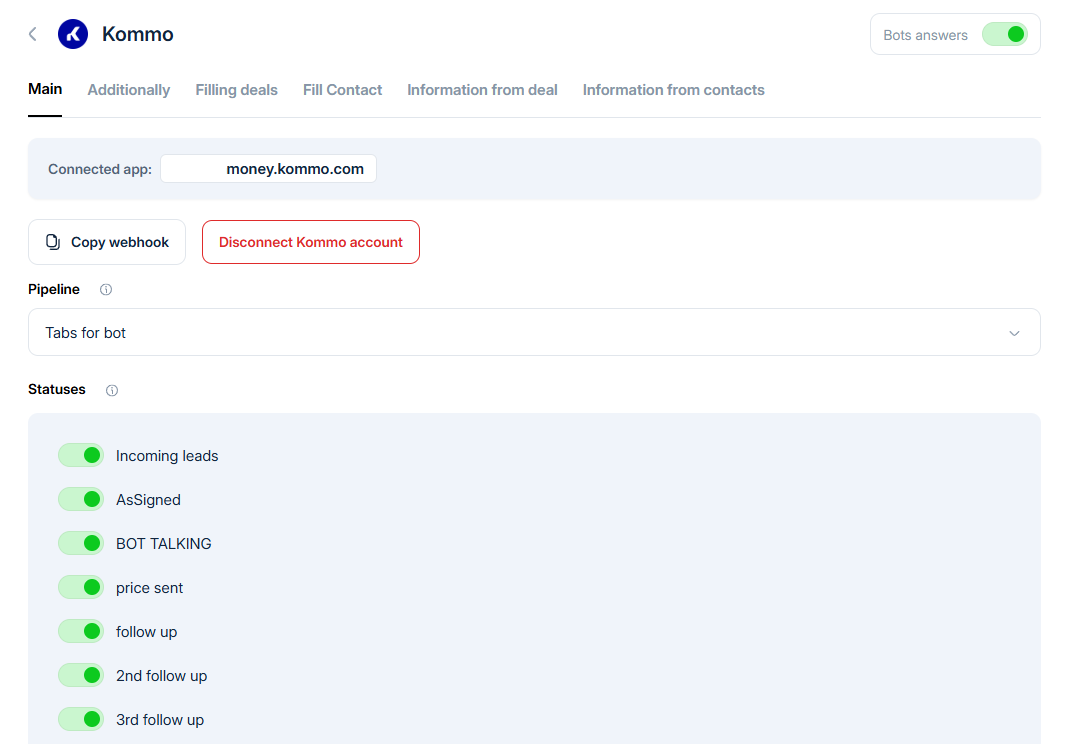Click the Pipeline info icon
1072x744 pixels.
pyautogui.click(x=106, y=290)
